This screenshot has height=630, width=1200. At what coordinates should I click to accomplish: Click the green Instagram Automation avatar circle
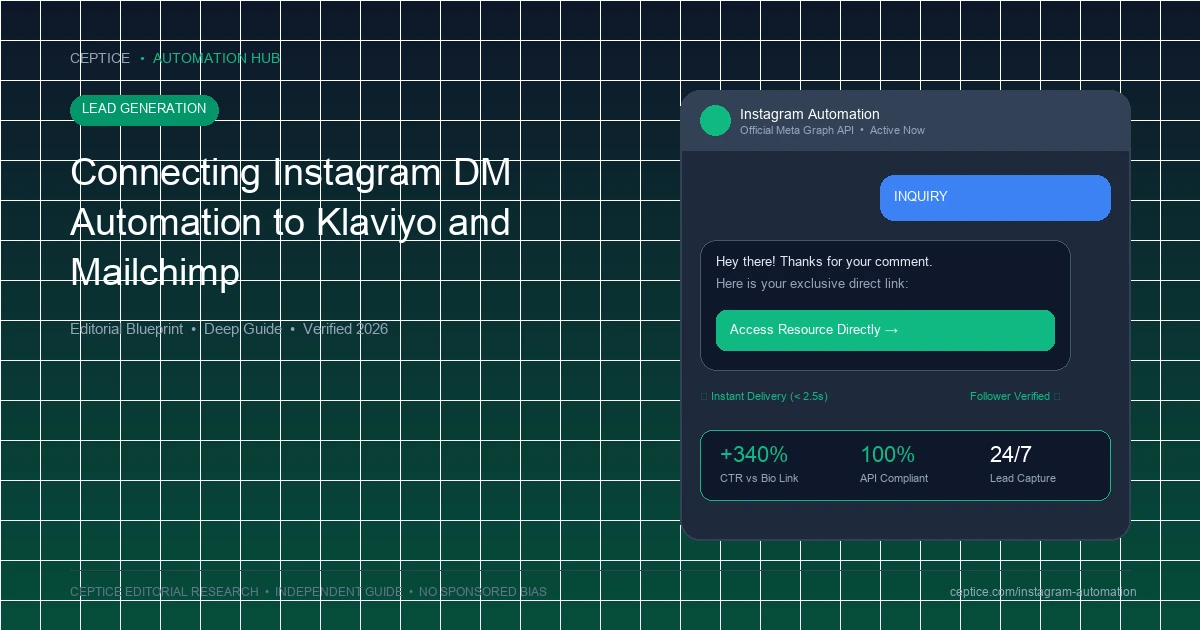click(715, 121)
